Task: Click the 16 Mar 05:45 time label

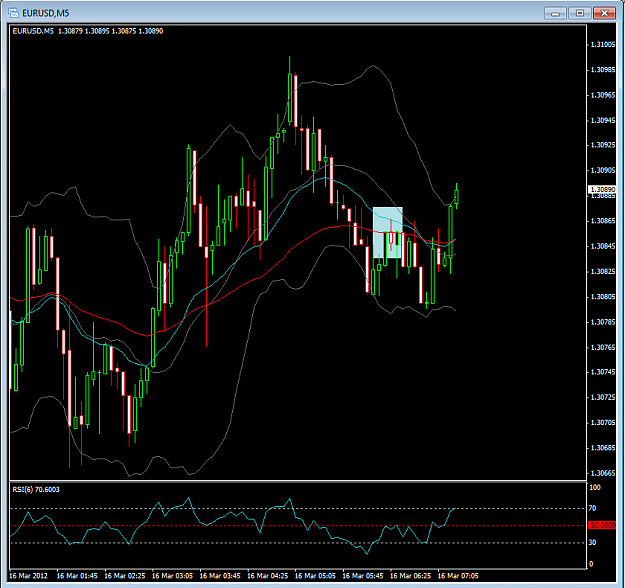Action: point(363,576)
